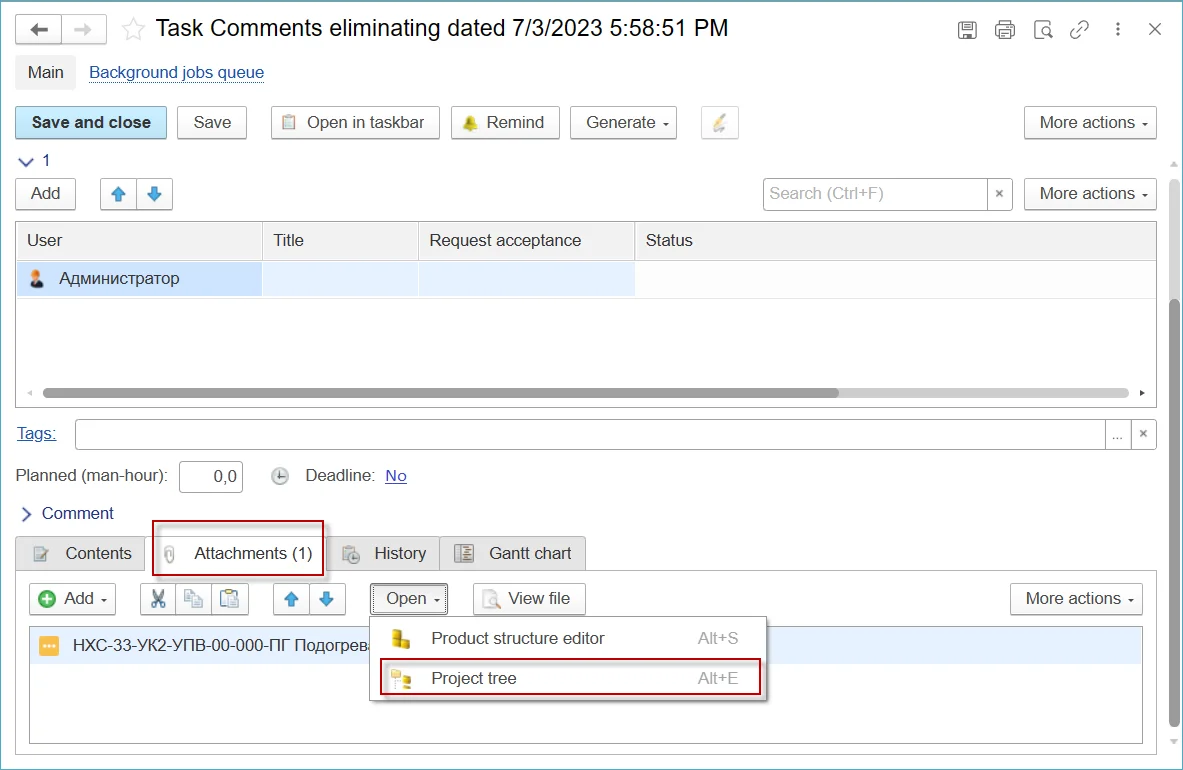Collapse the section labeled 1
This screenshot has height=770, width=1183.
coord(26,161)
